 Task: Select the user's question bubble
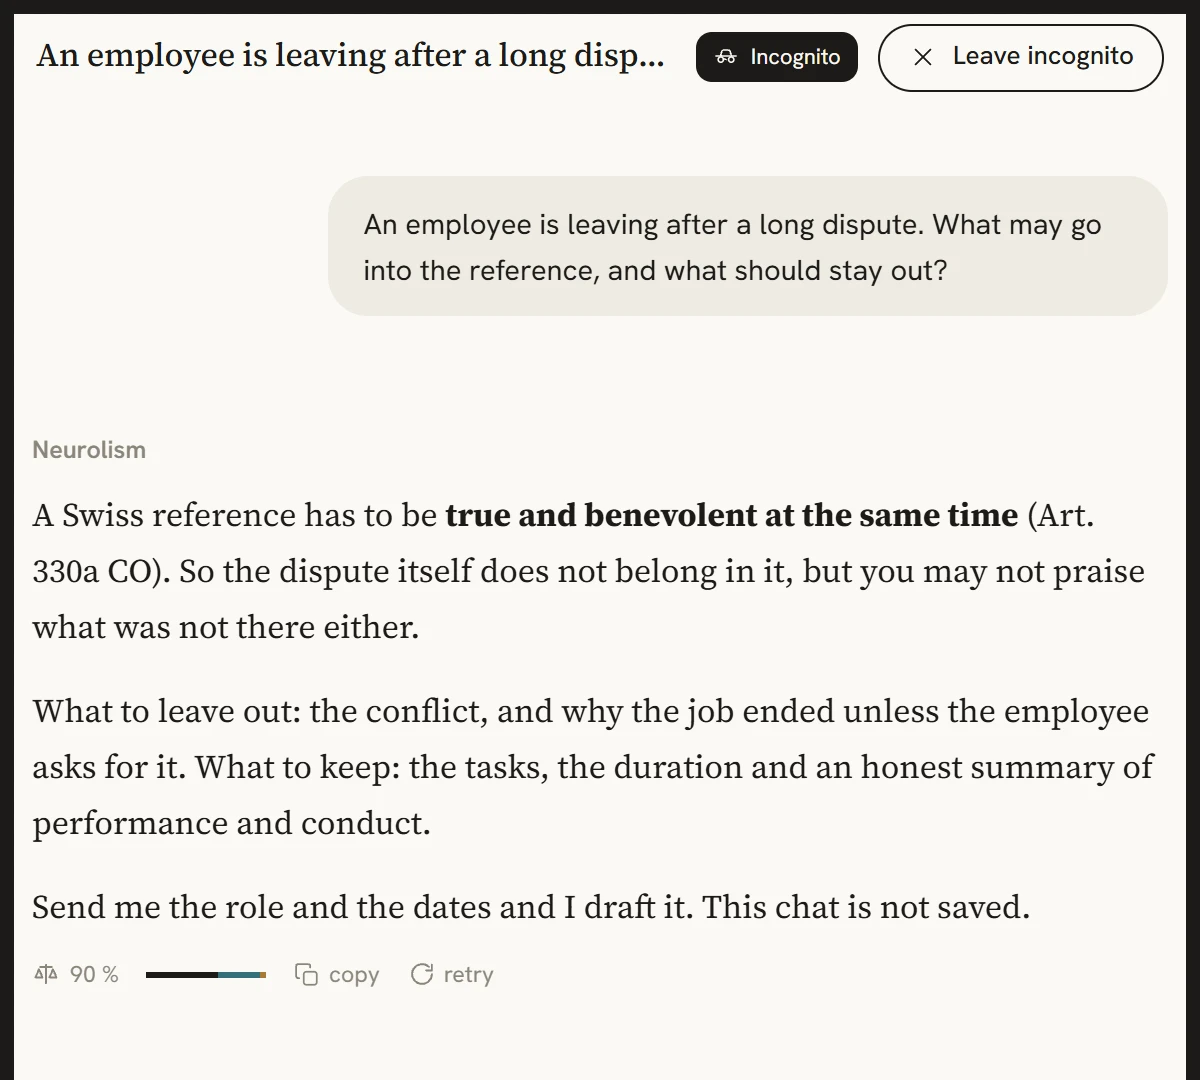pos(747,246)
